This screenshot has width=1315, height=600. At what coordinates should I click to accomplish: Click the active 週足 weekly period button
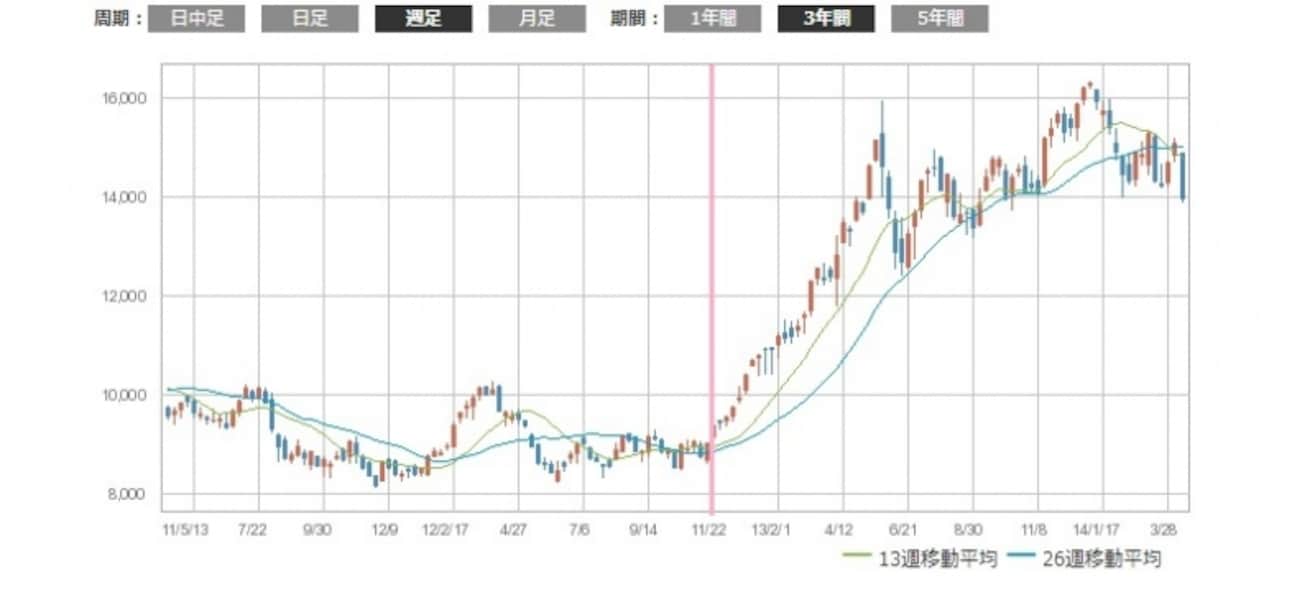click(x=424, y=18)
